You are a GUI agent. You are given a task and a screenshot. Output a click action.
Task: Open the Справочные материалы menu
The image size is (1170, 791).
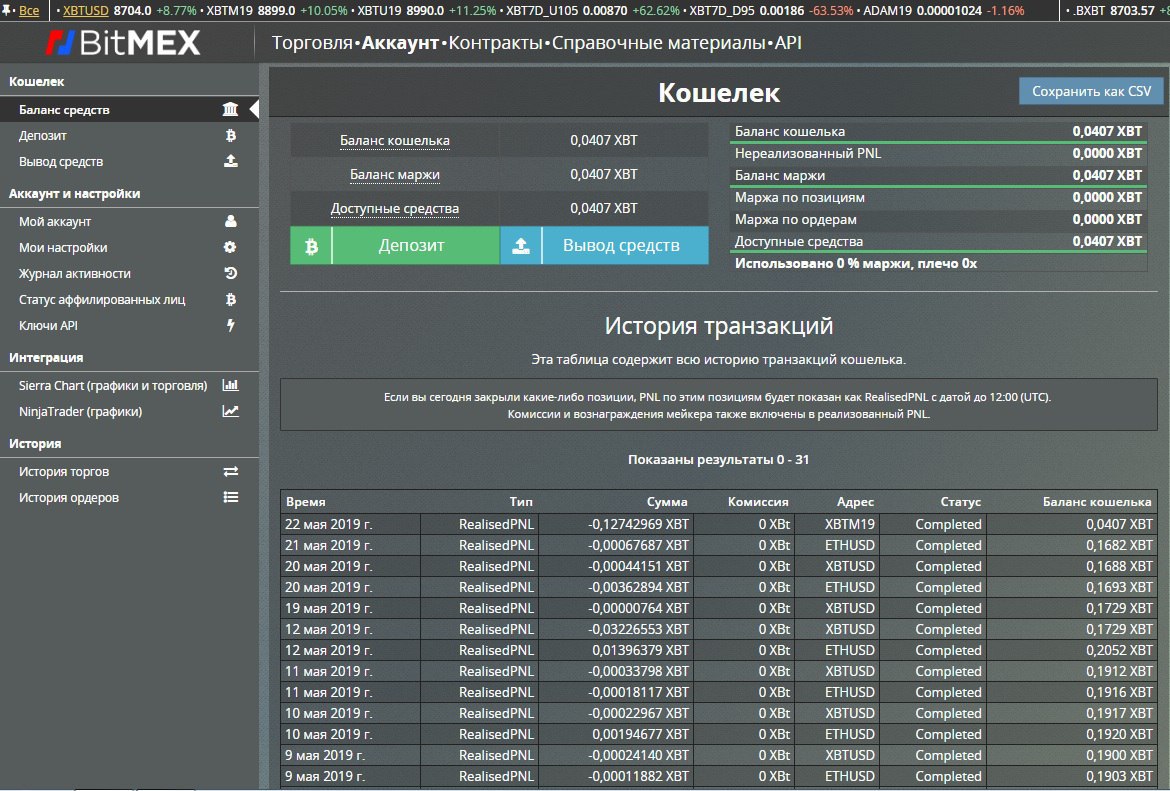tap(659, 43)
